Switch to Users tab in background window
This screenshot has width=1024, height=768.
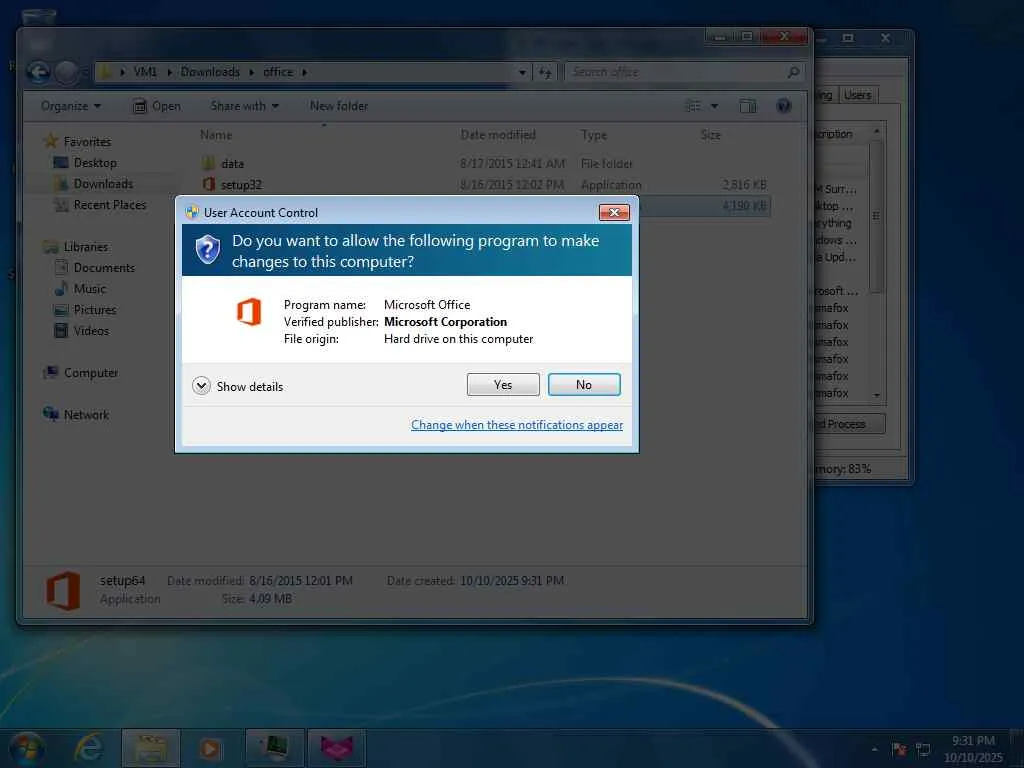[857, 95]
